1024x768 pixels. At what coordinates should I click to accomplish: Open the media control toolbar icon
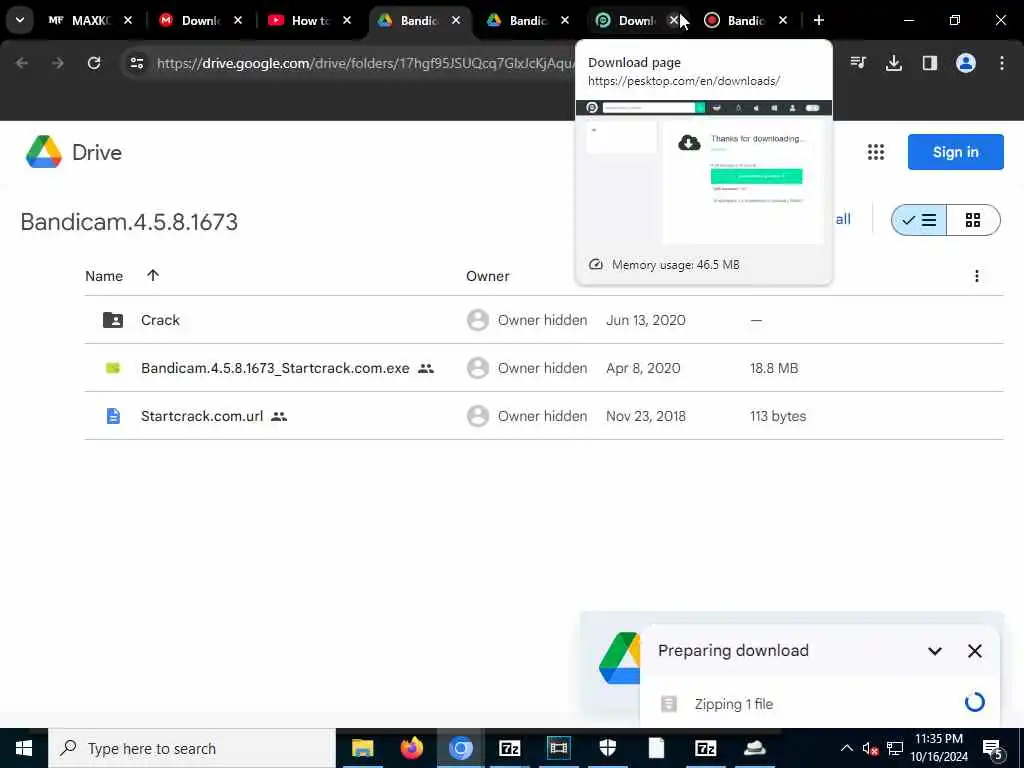tap(858, 63)
